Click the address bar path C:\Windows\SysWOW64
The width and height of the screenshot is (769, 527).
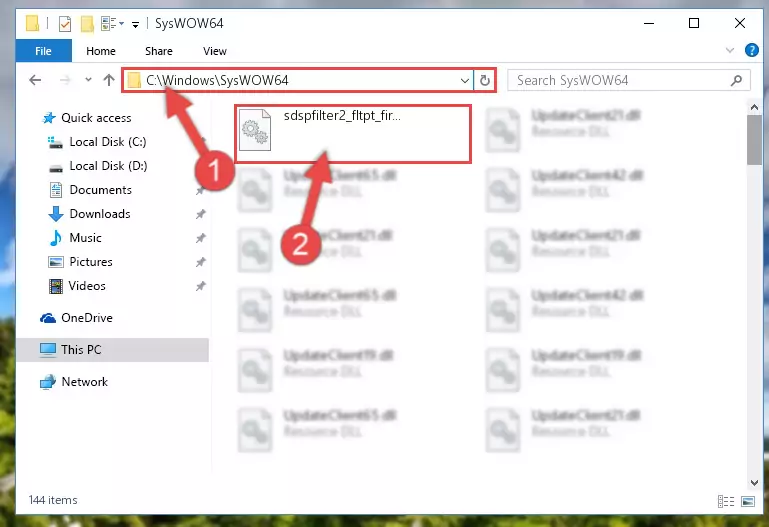(217, 80)
